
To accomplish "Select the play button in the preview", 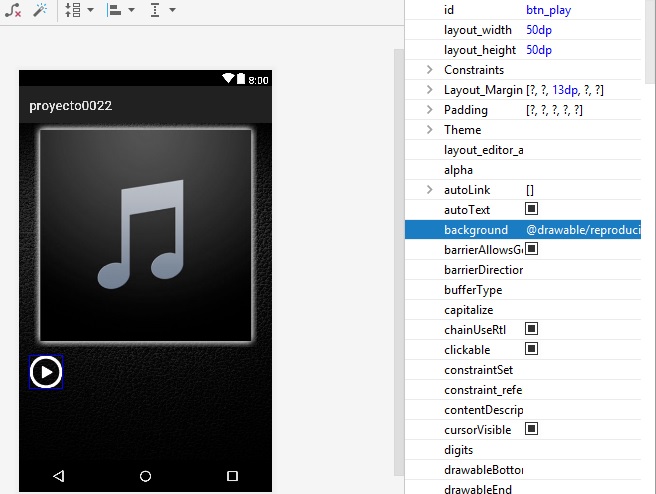I will point(46,372).
